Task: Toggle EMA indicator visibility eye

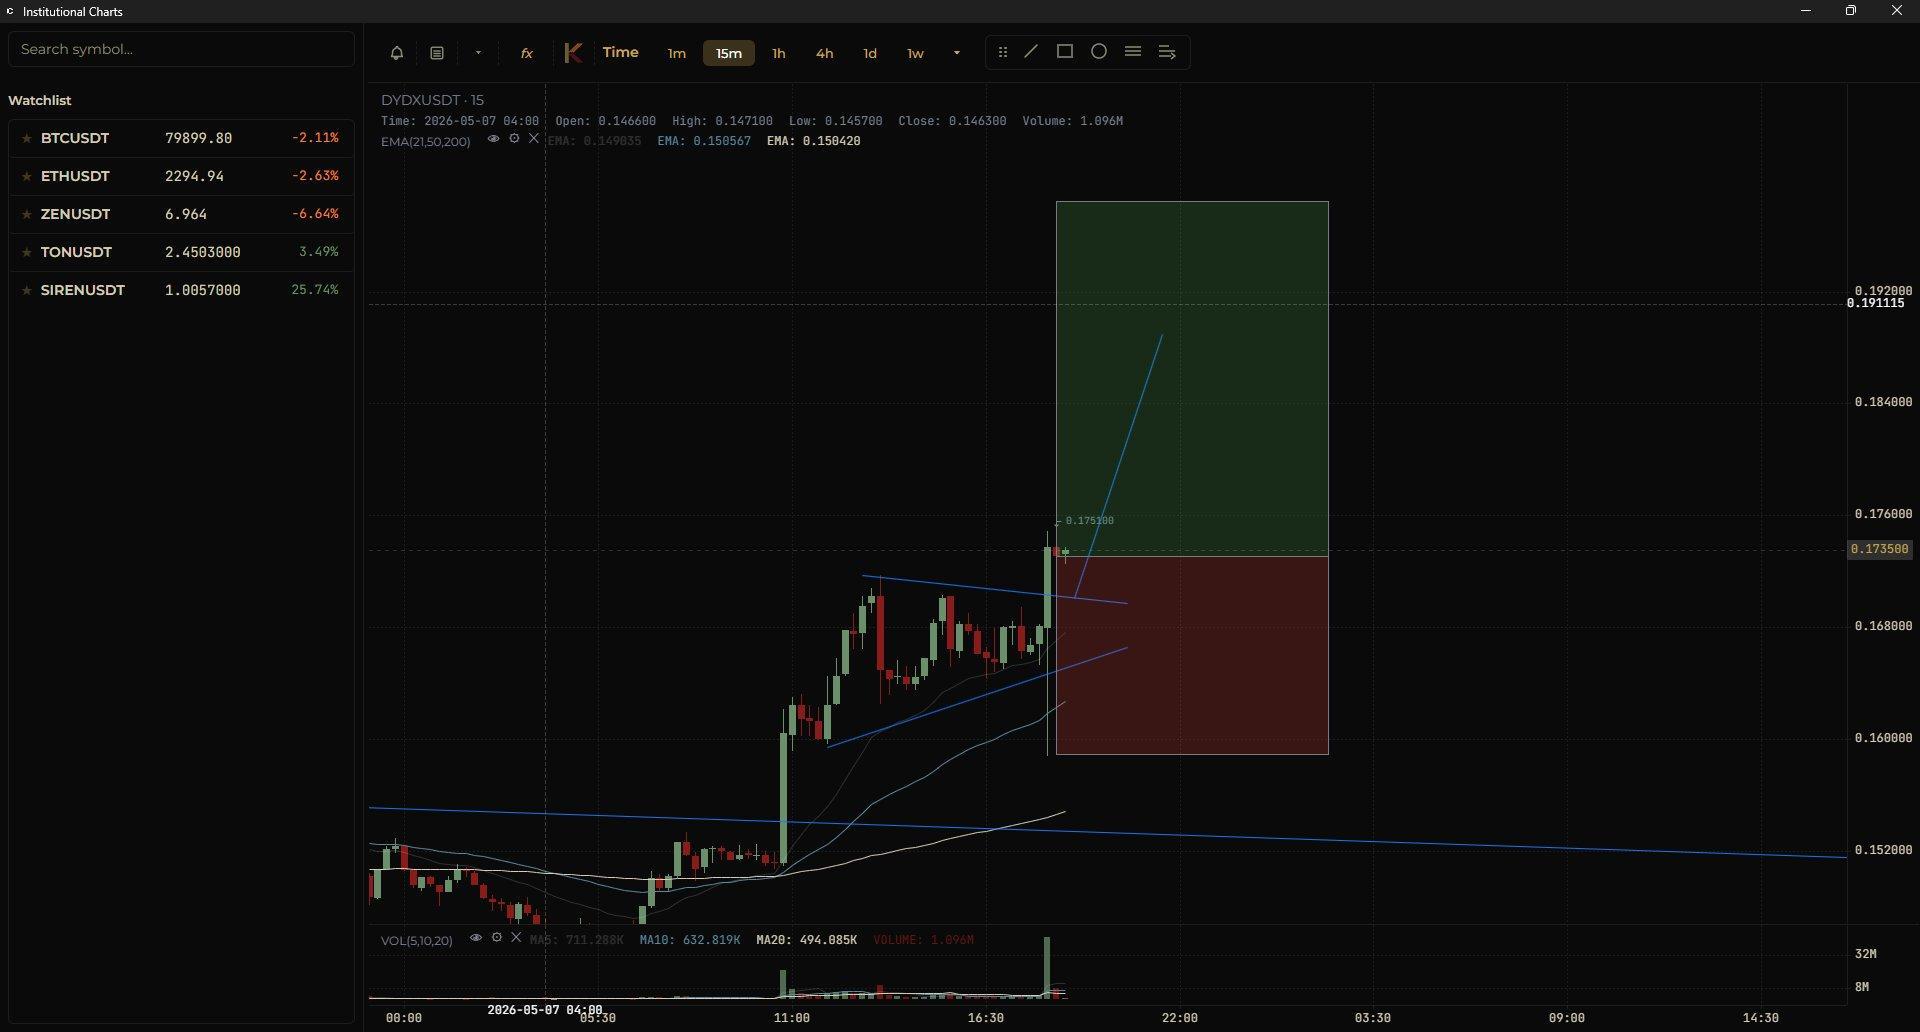Action: [493, 139]
